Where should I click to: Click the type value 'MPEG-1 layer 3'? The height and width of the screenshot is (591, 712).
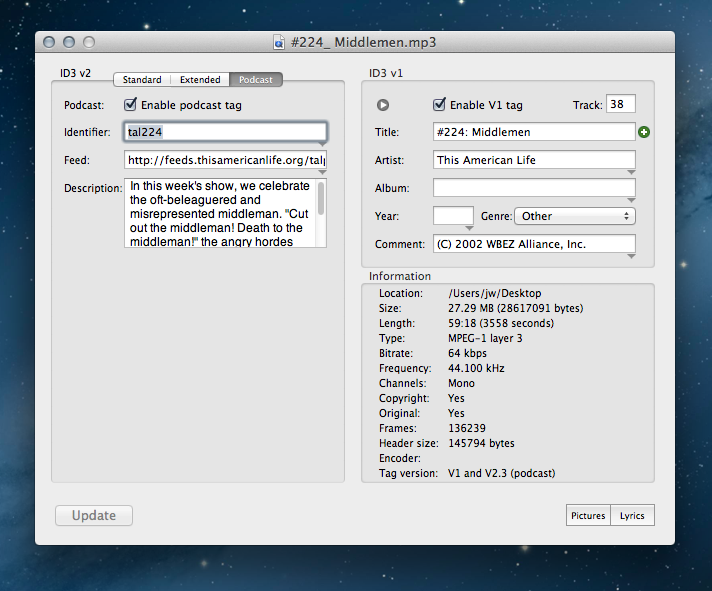pyautogui.click(x=485, y=338)
